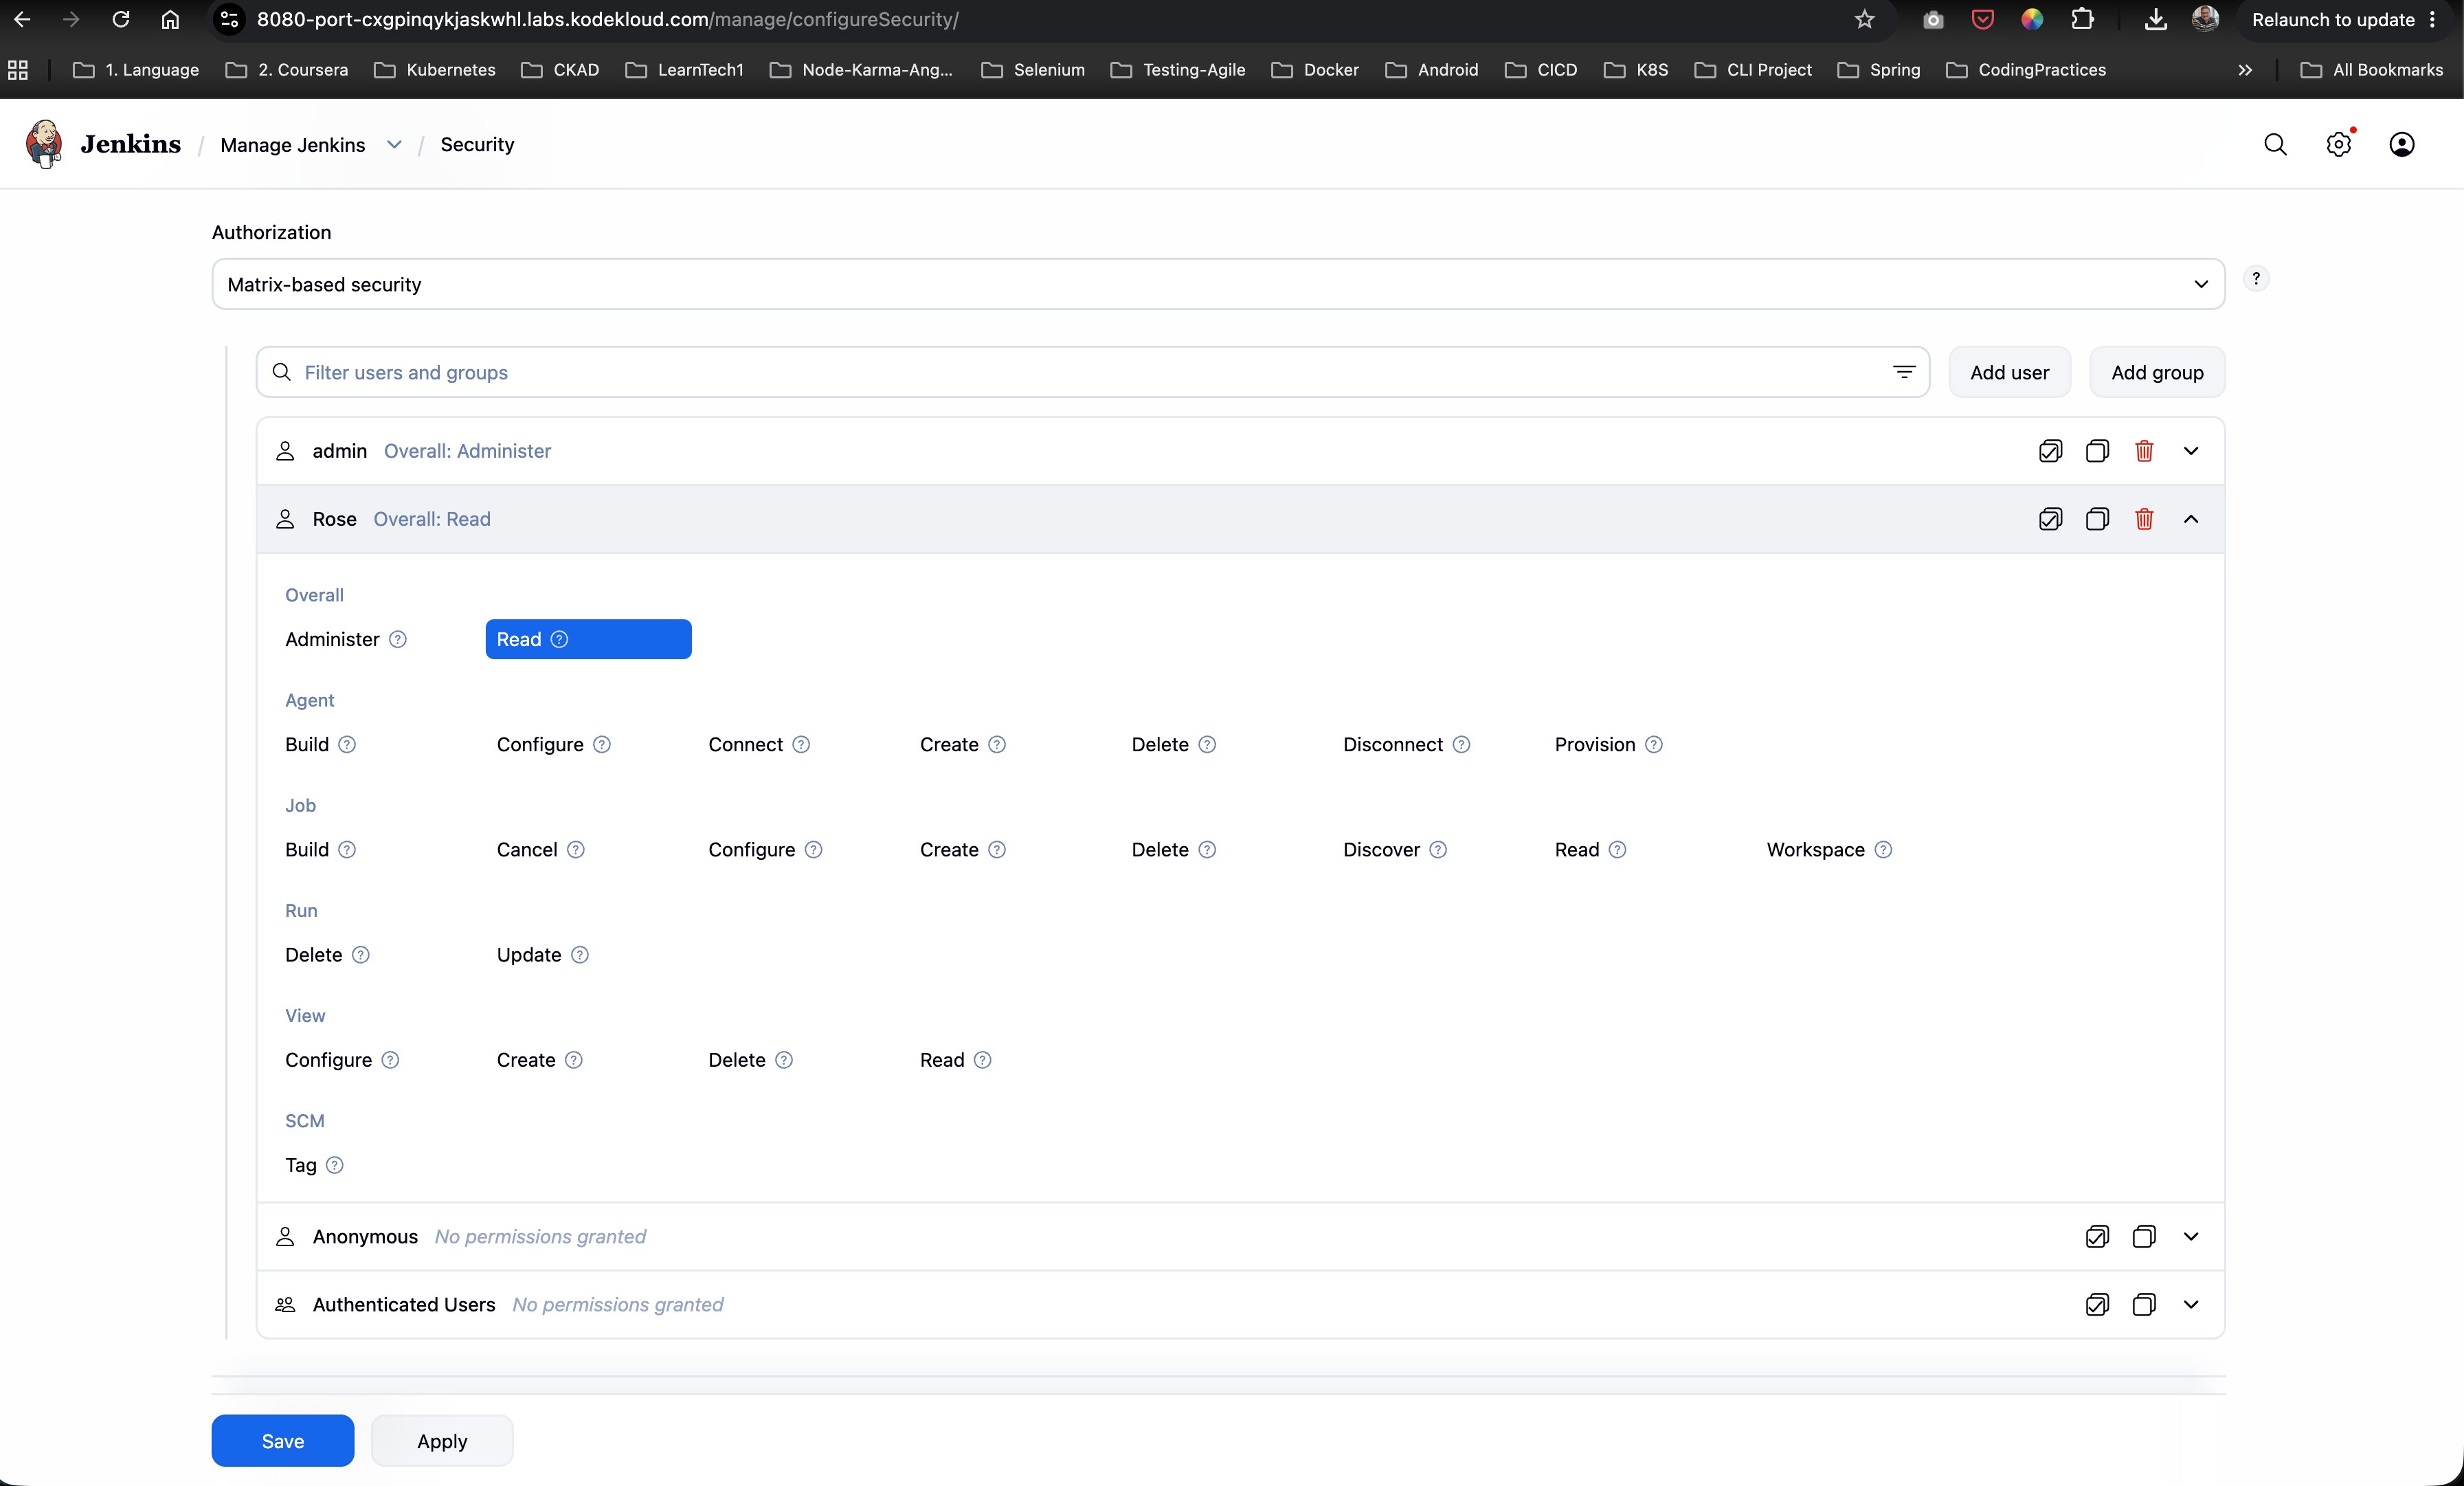Image resolution: width=2464 pixels, height=1486 pixels.
Task: Toggle View Read permission
Action: (x=942, y=1060)
